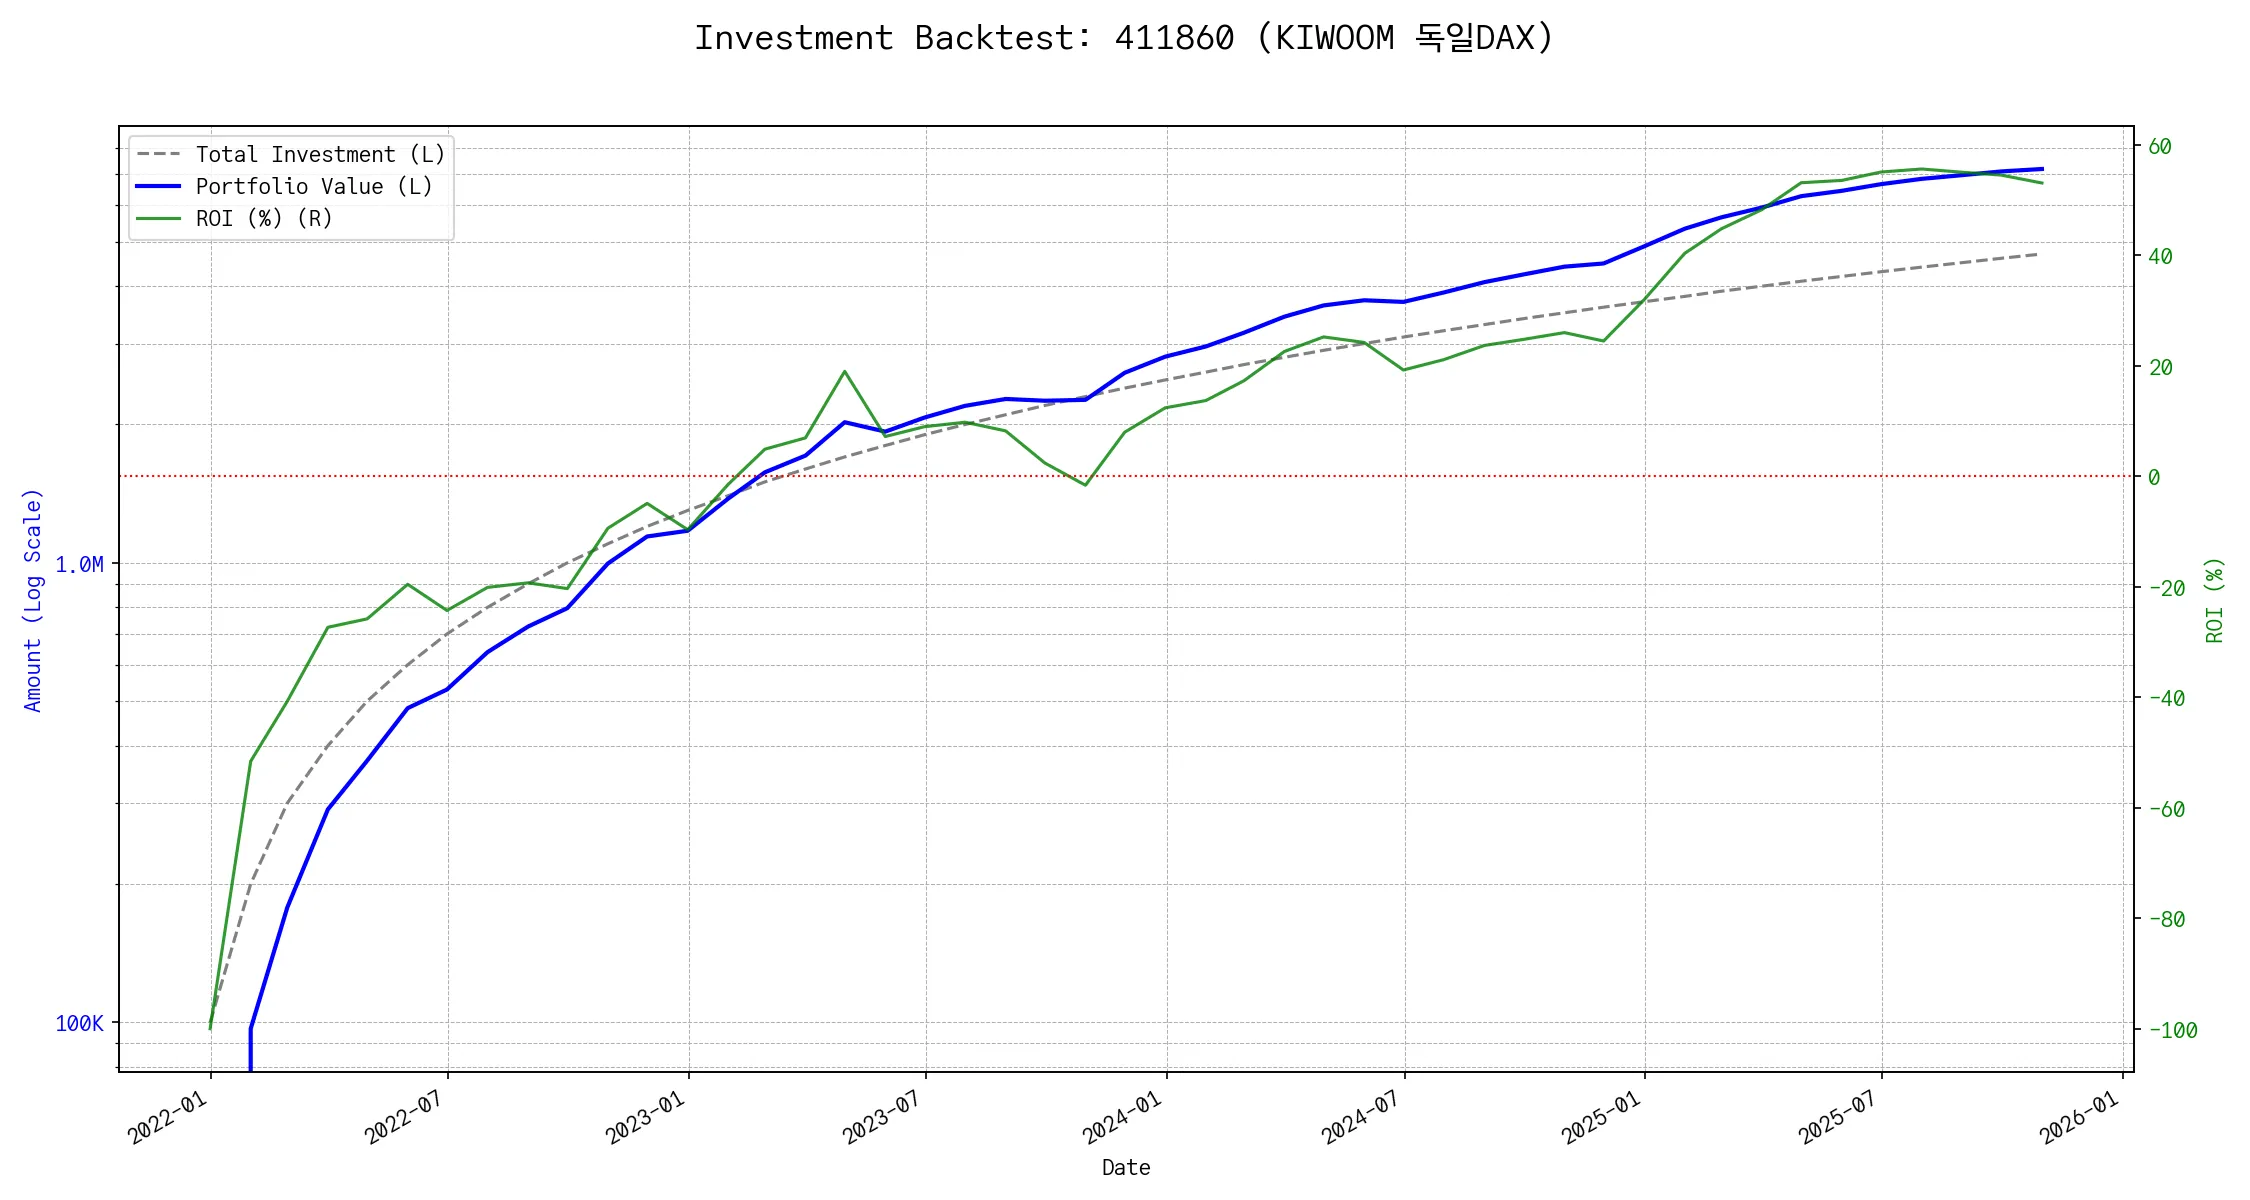The image size is (2250, 1200).
Task: Click the Amount (Log Scale) axis label
Action: pyautogui.click(x=33, y=600)
